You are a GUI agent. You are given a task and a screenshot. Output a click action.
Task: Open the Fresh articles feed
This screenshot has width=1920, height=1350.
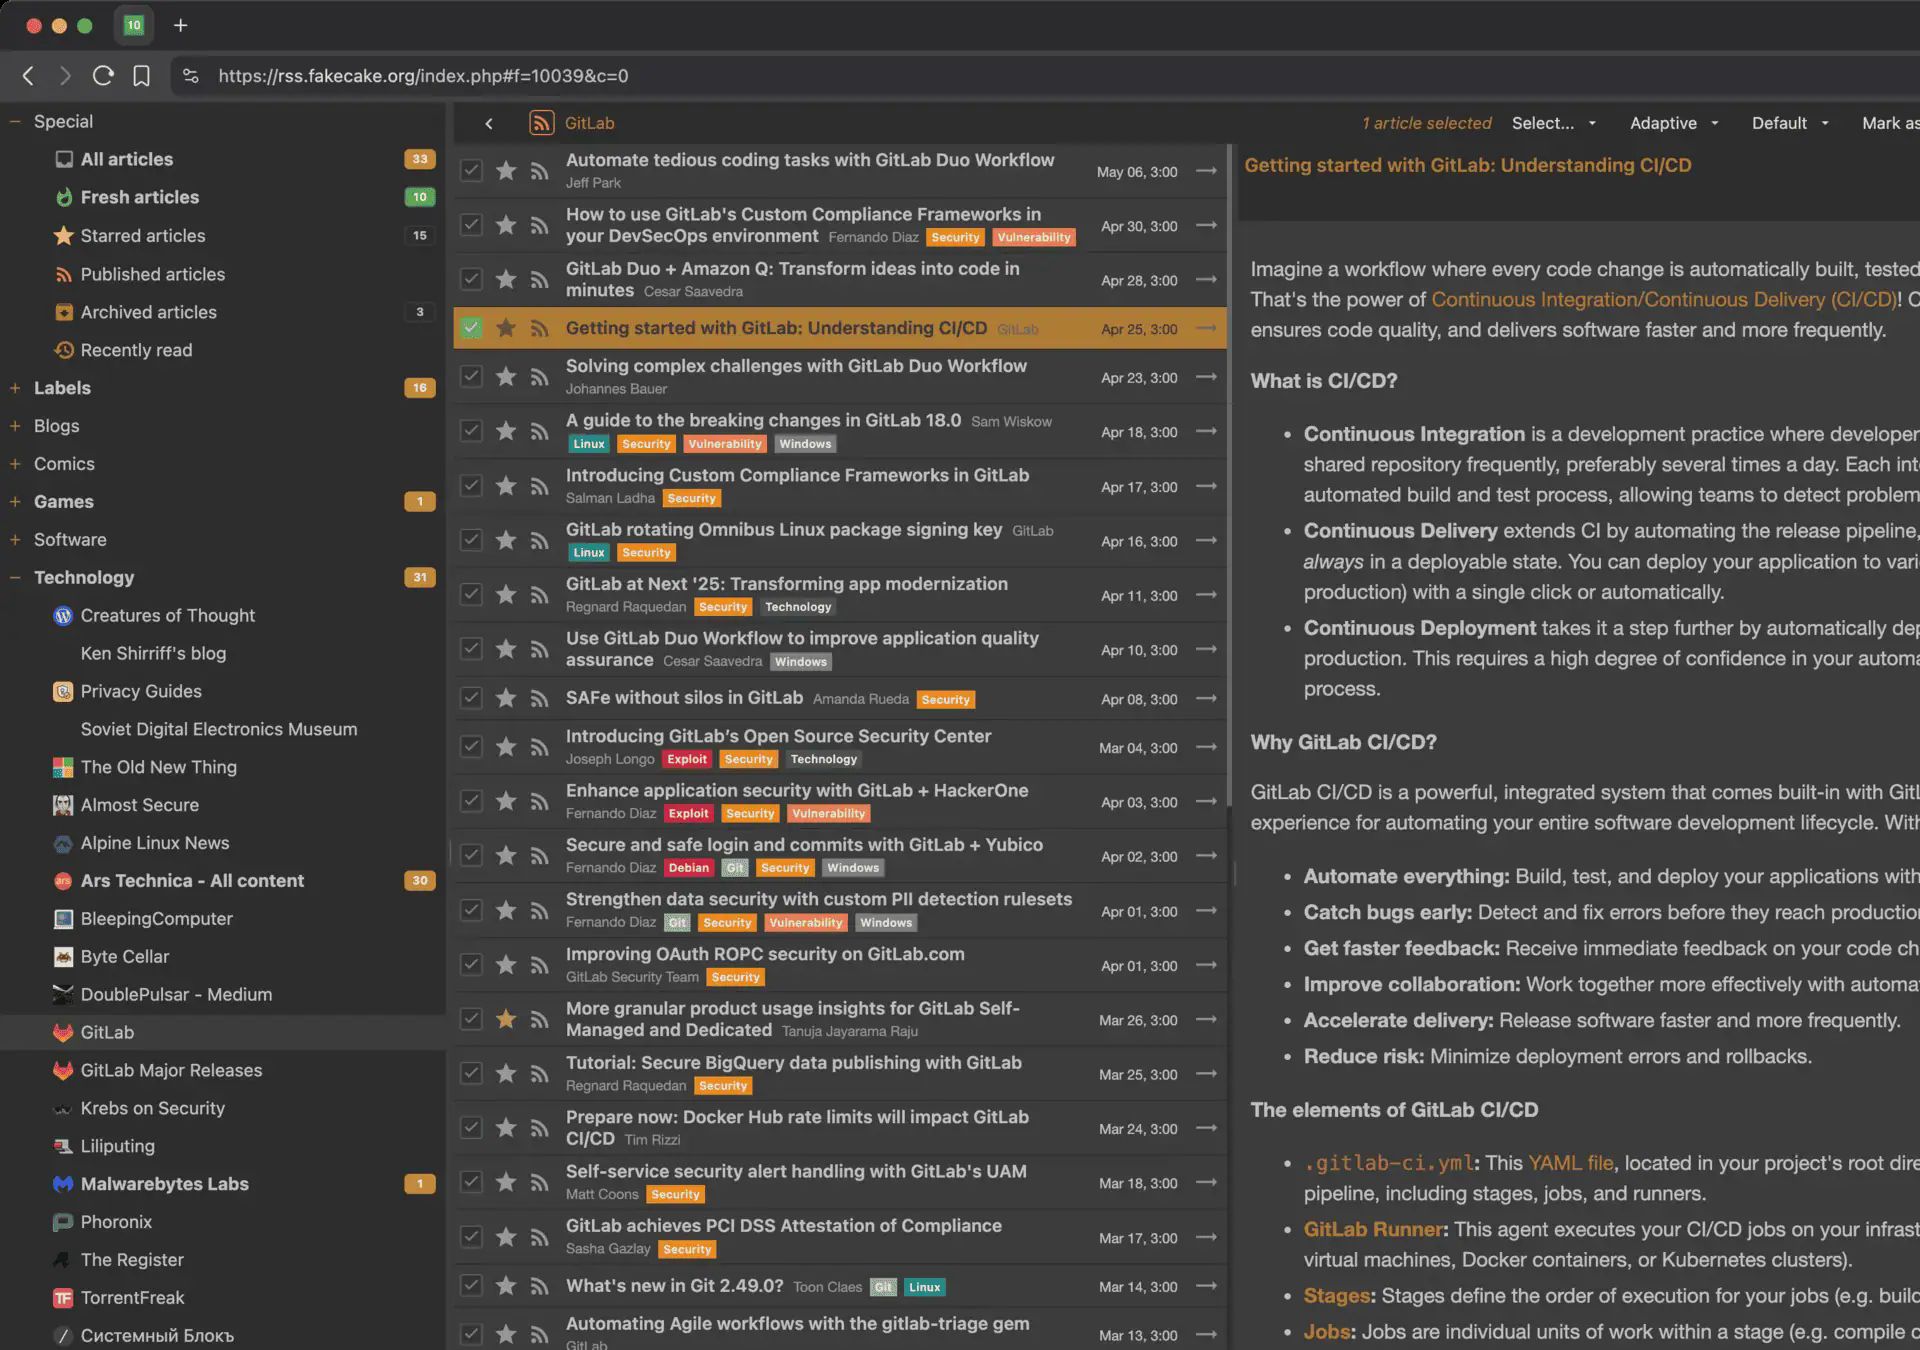coord(139,197)
